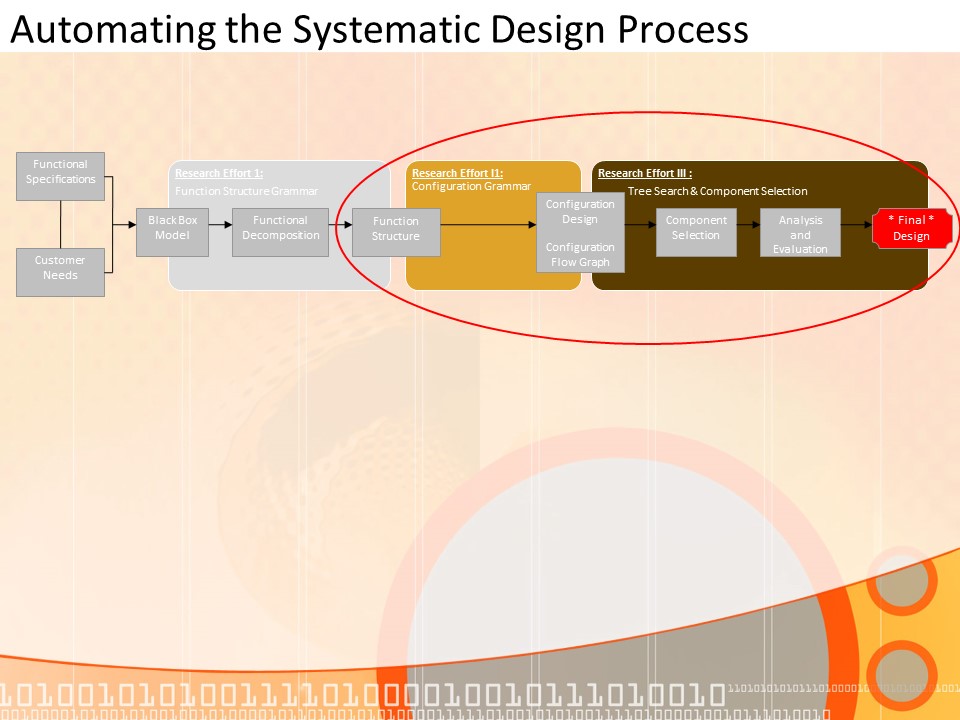Click Tree Search & Component Selection text
The width and height of the screenshot is (960, 720).
coord(717,191)
